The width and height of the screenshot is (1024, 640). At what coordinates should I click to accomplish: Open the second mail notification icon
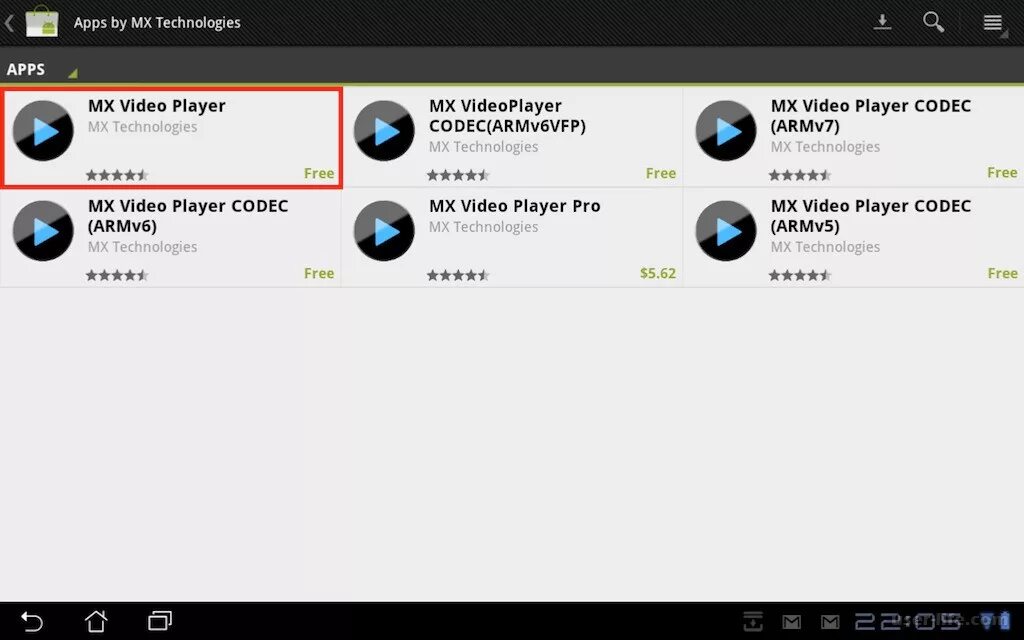pos(830,622)
